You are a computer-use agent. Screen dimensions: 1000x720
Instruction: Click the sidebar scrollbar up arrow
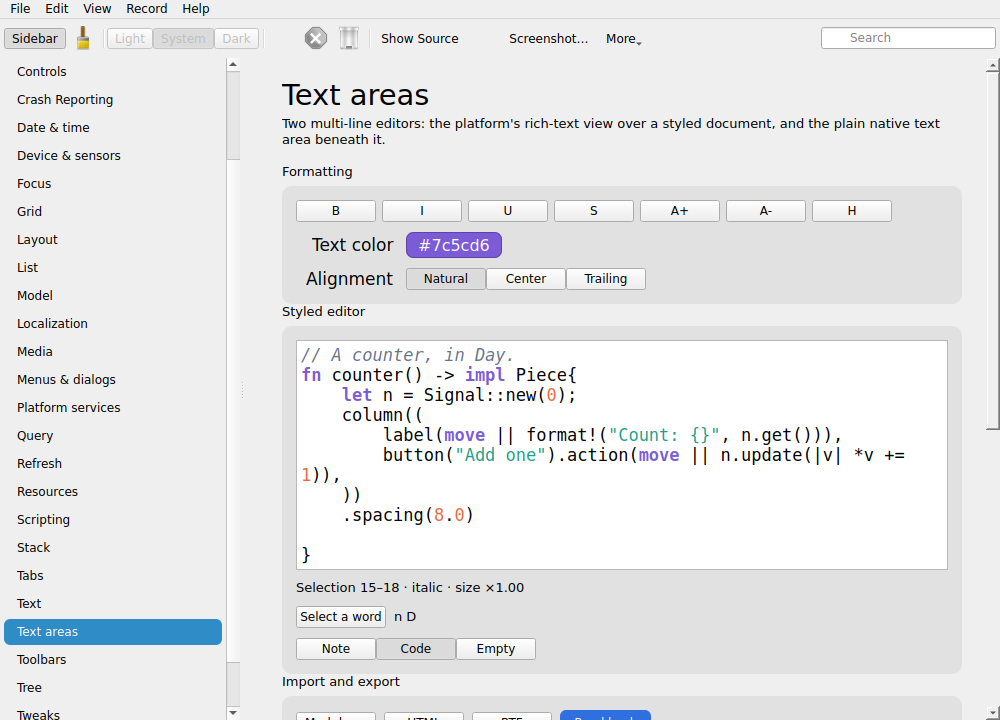(x=233, y=64)
